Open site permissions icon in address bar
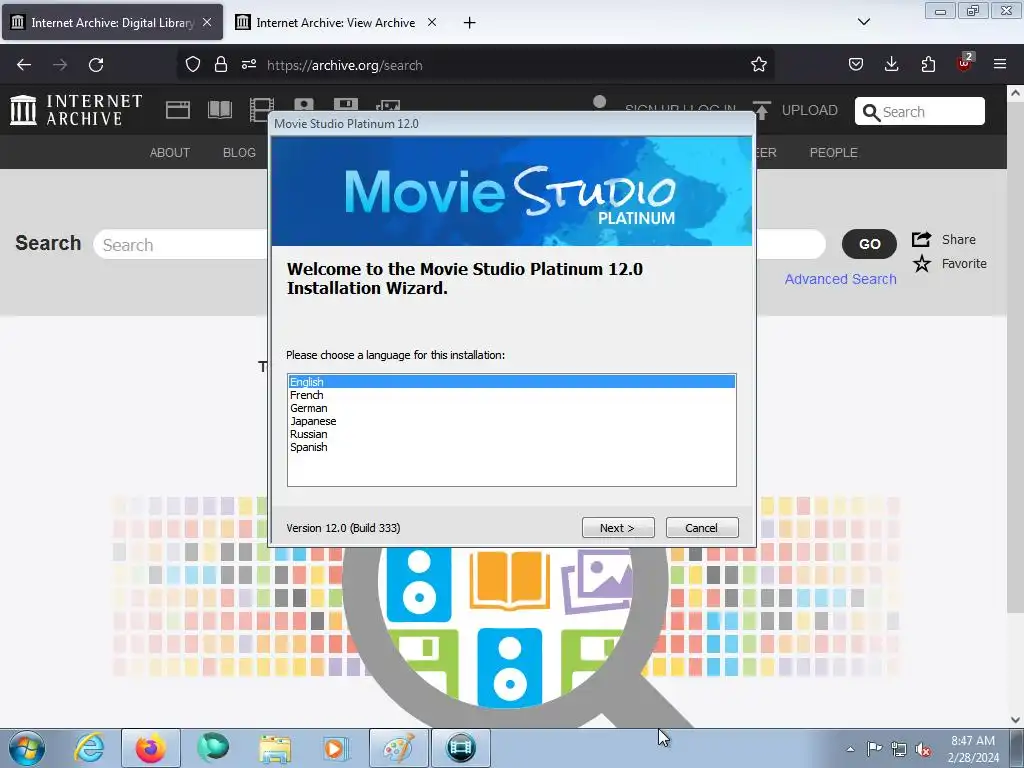This screenshot has width=1024, height=768. (x=249, y=65)
